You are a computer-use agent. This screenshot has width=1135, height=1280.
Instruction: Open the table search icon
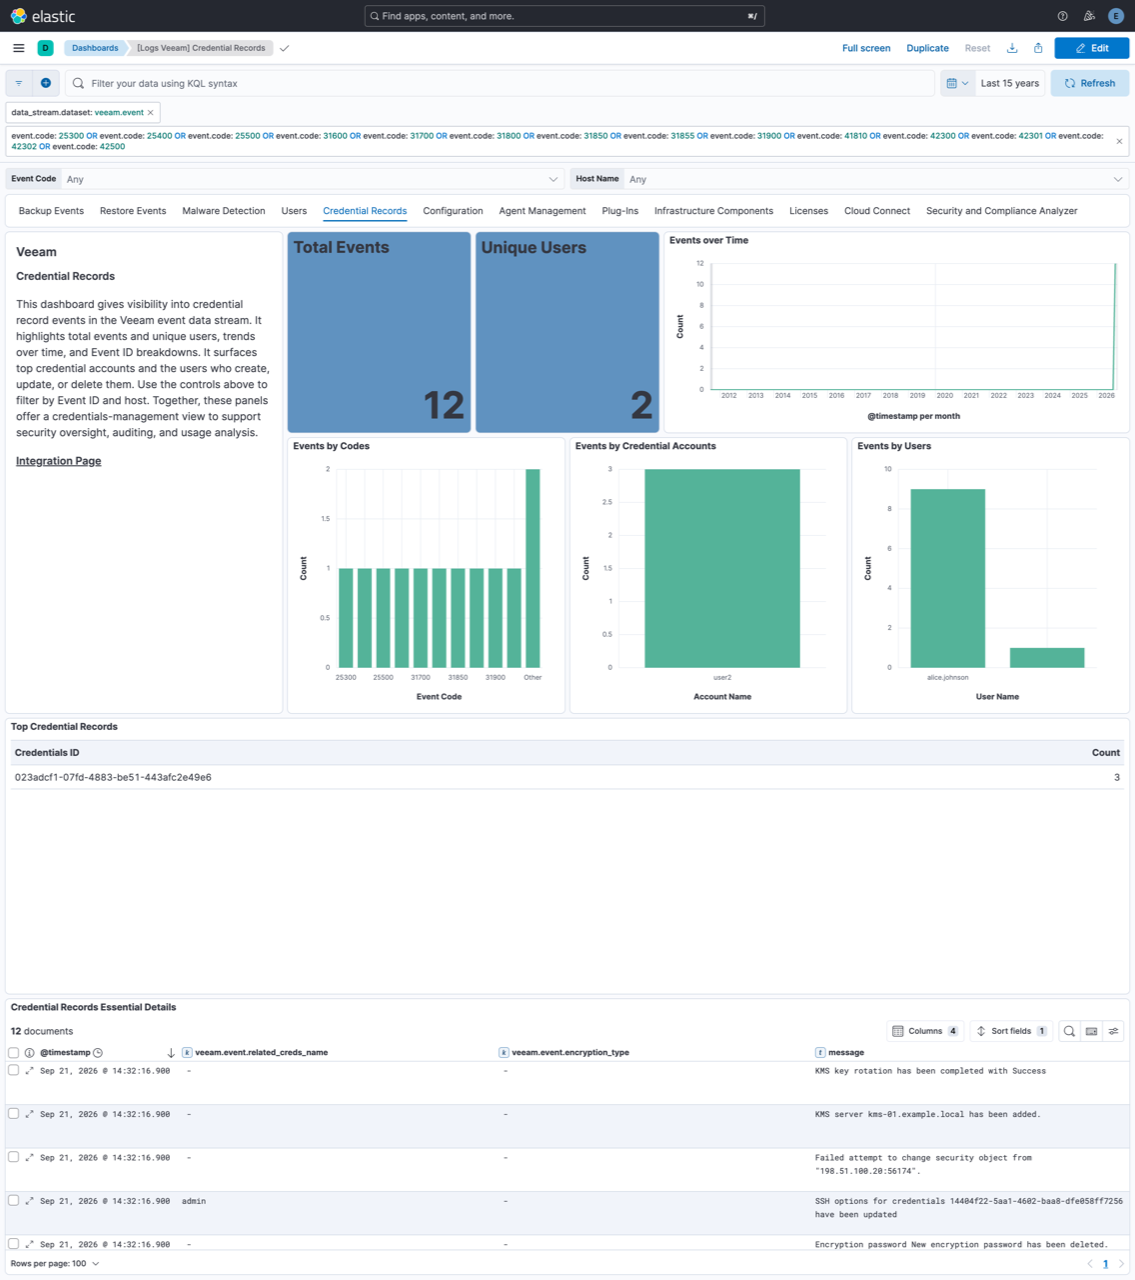1069,1031
